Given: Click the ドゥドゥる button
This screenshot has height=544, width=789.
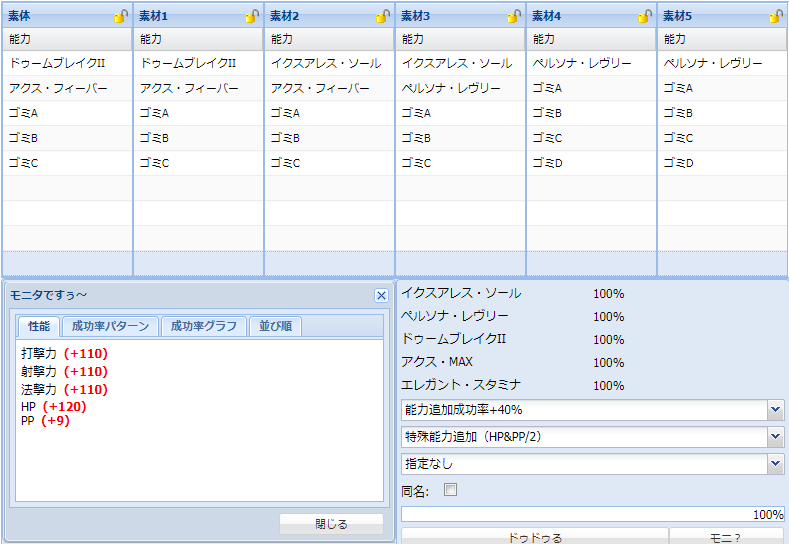Looking at the screenshot, I should pyautogui.click(x=534, y=536).
